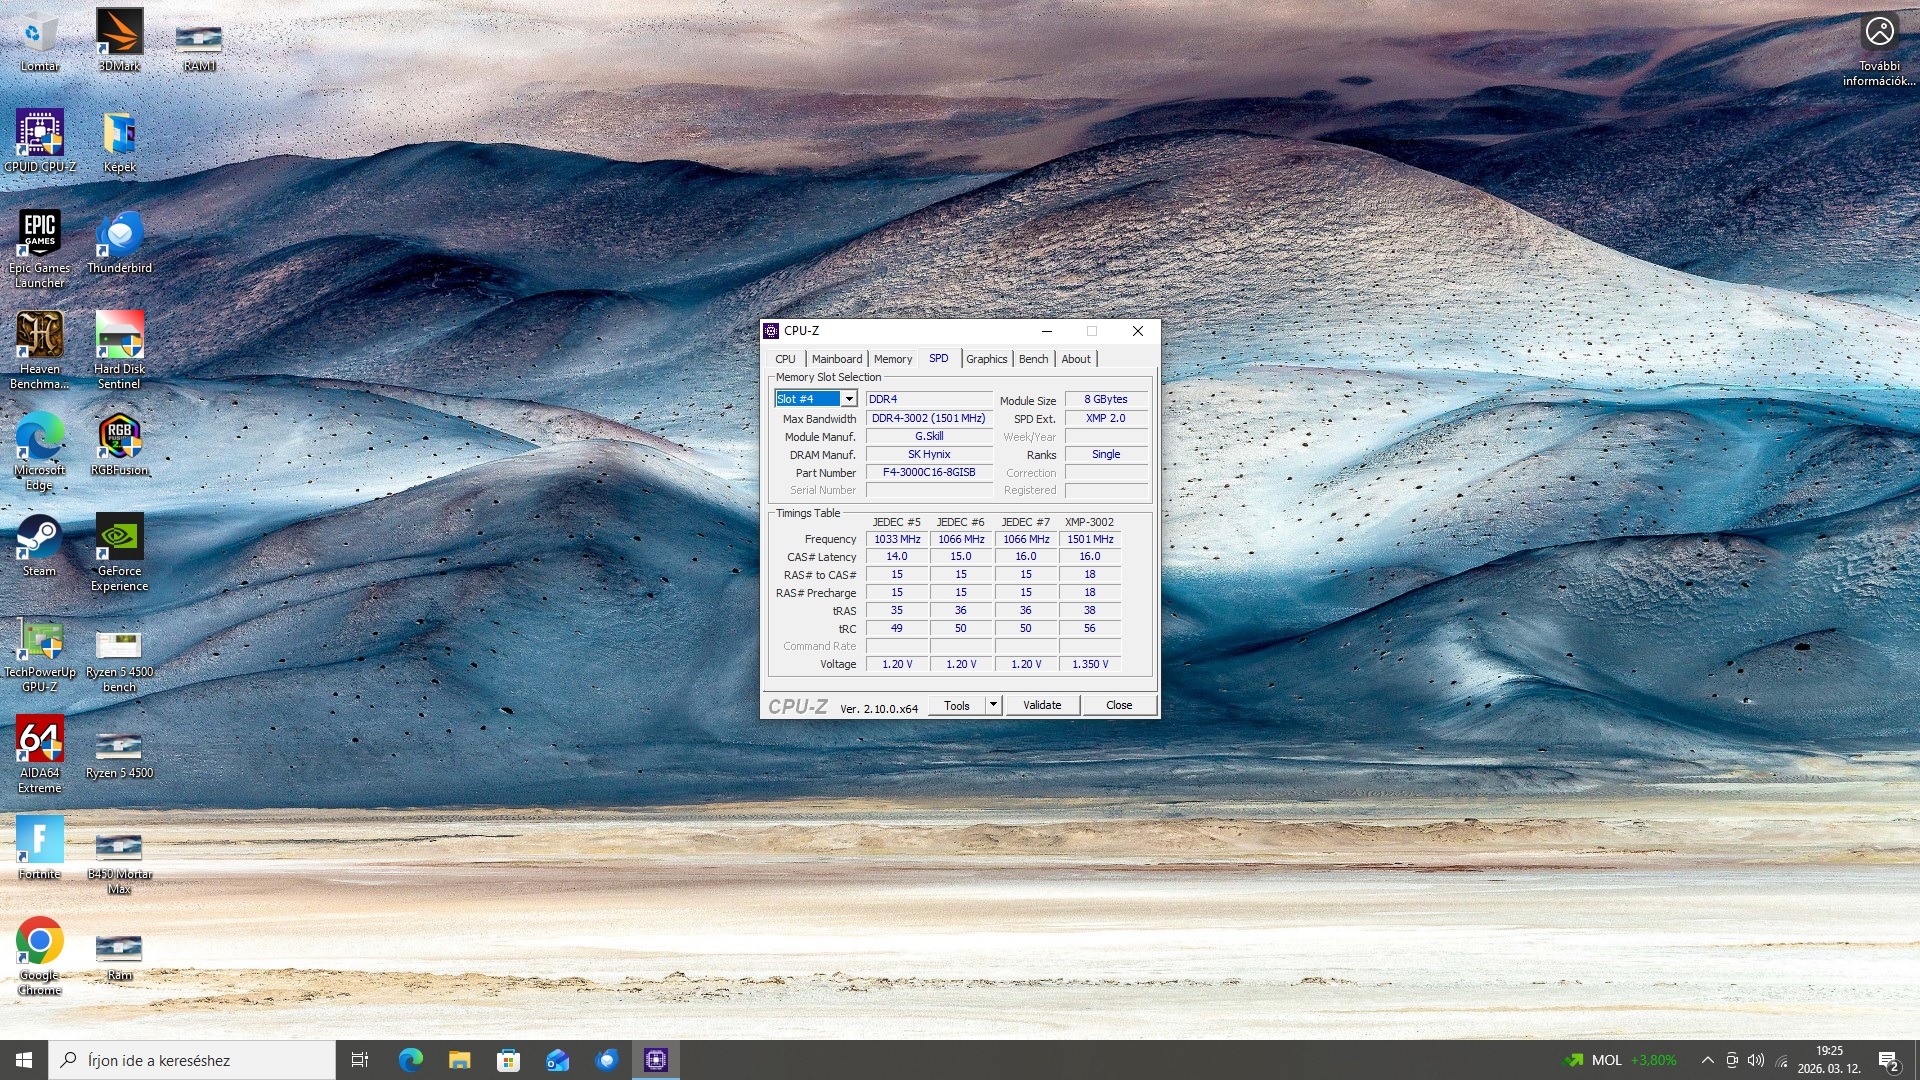The height and width of the screenshot is (1080, 1920).
Task: Click the Validate button
Action: click(x=1041, y=705)
